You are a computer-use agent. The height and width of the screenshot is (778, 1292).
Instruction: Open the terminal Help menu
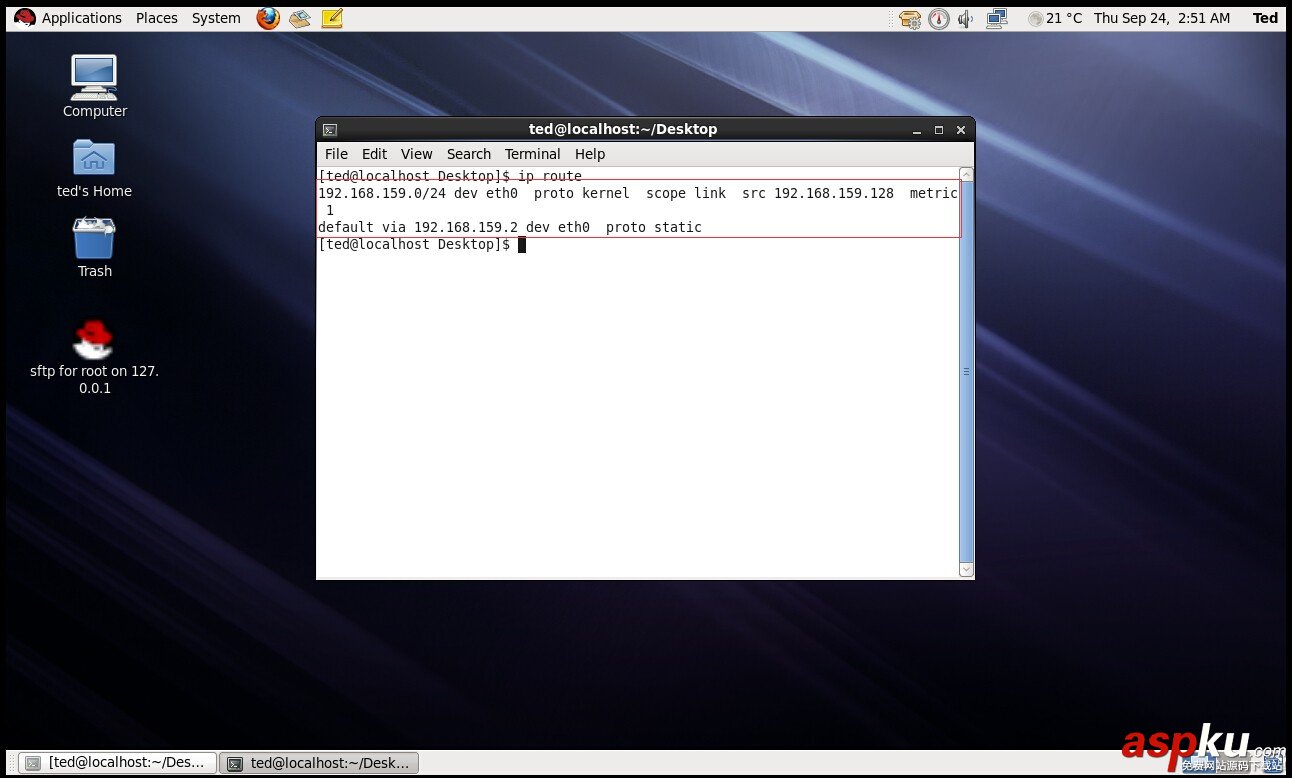590,154
